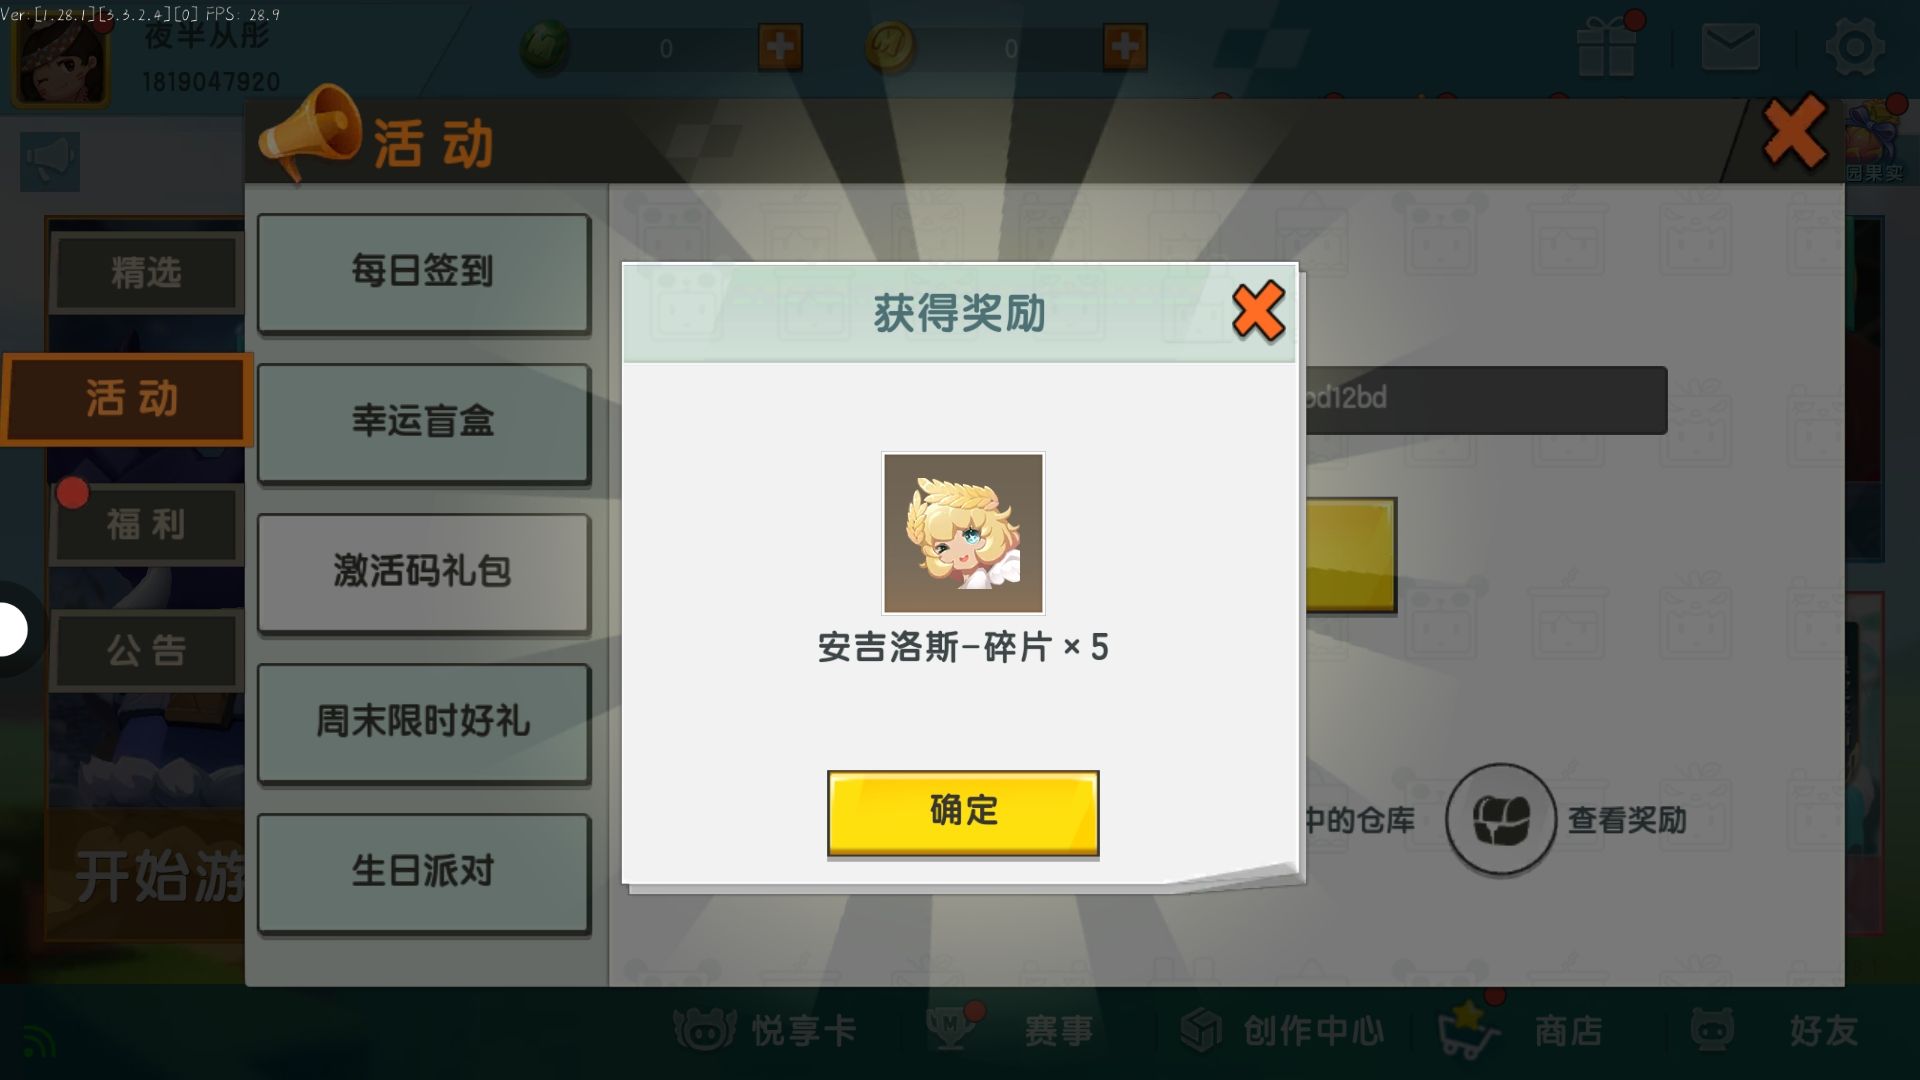Select the 幸运盲盒 tab
Viewport: 1920px width, 1080px height.
click(x=423, y=422)
